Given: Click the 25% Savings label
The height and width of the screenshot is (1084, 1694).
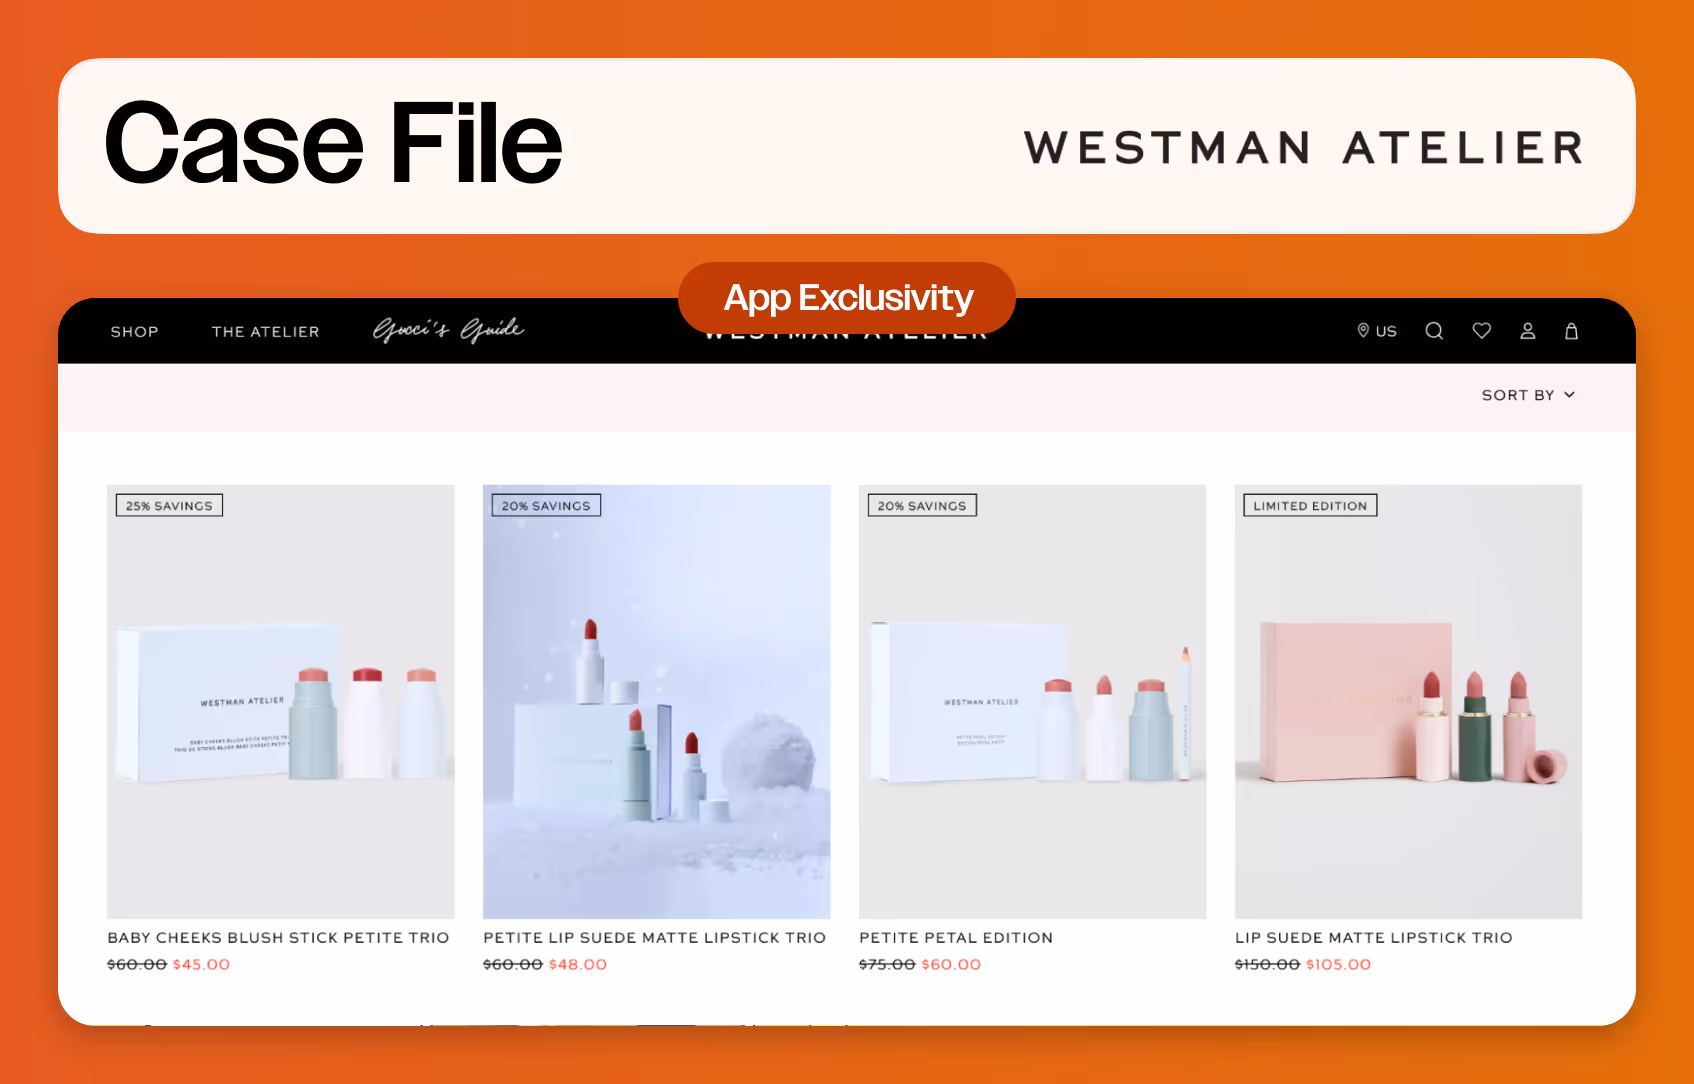Looking at the screenshot, I should [169, 506].
